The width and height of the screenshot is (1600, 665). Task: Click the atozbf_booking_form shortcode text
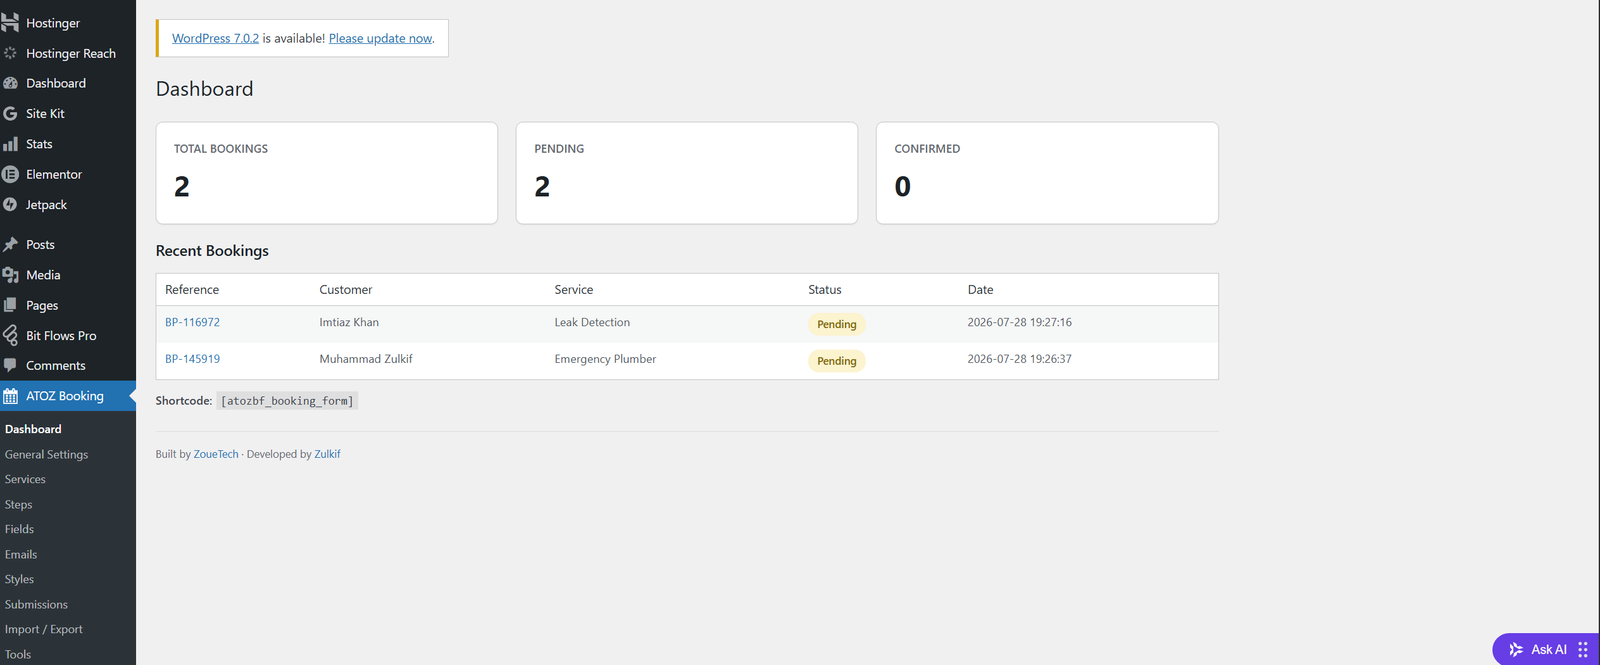coord(287,401)
